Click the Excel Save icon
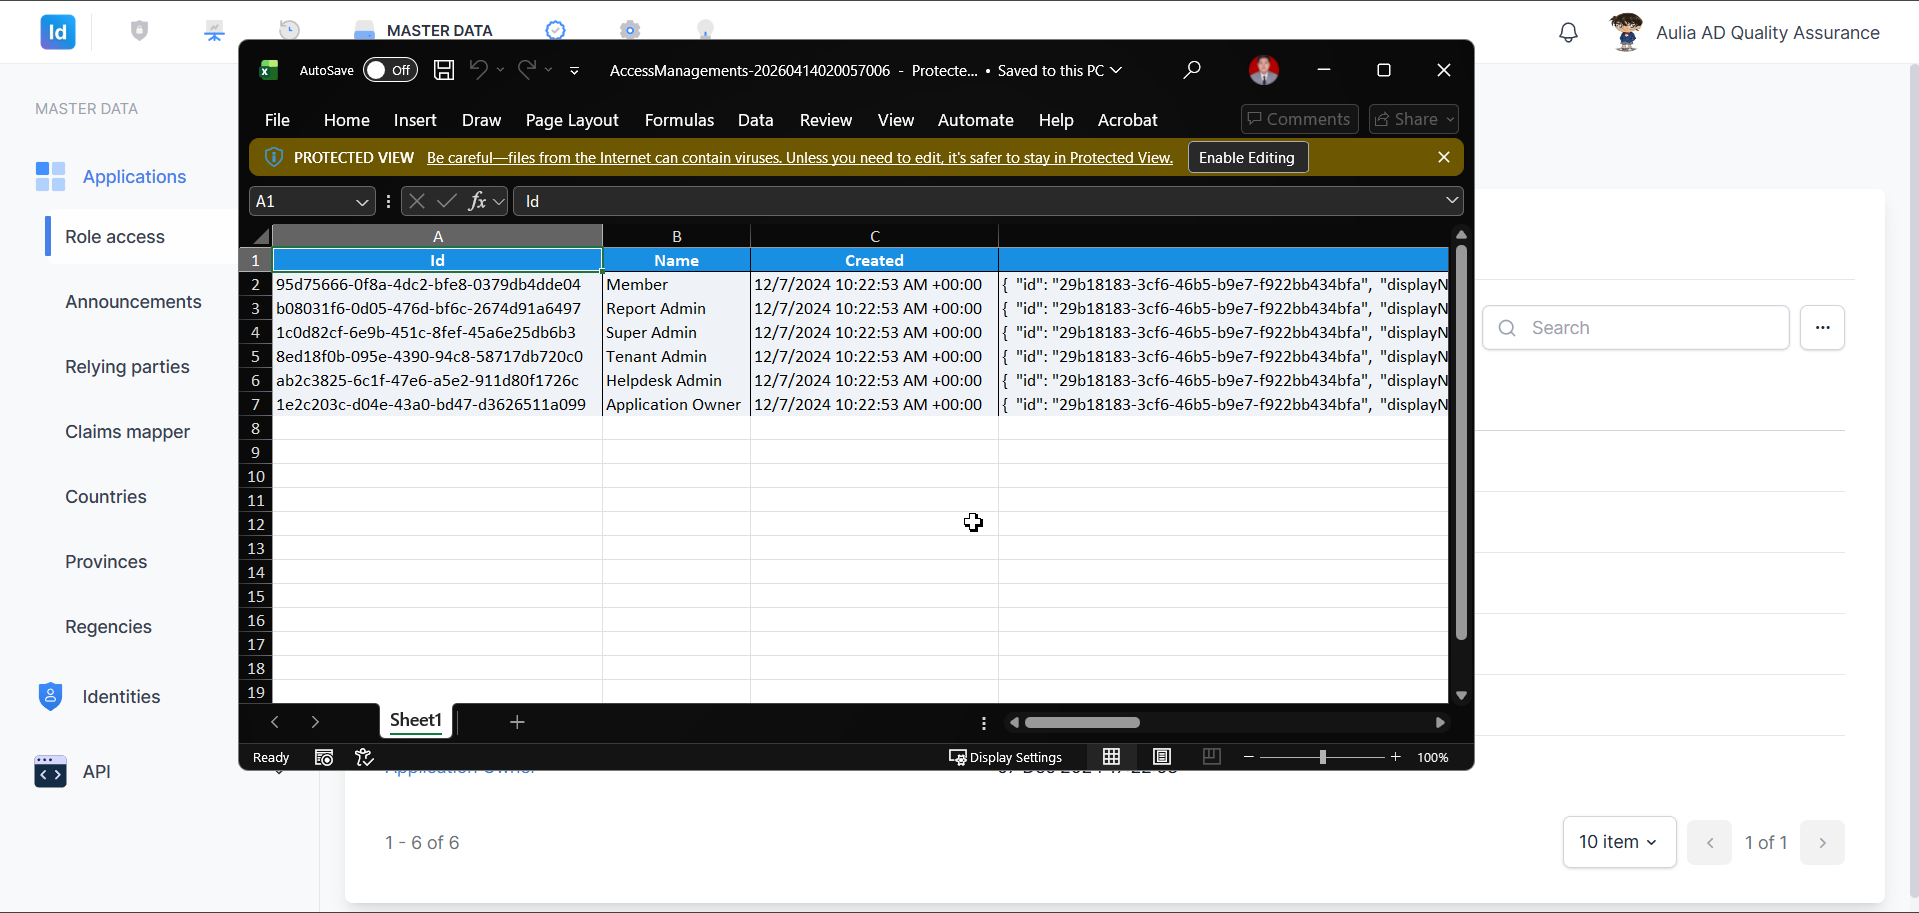This screenshot has height=913, width=1919. coord(444,70)
